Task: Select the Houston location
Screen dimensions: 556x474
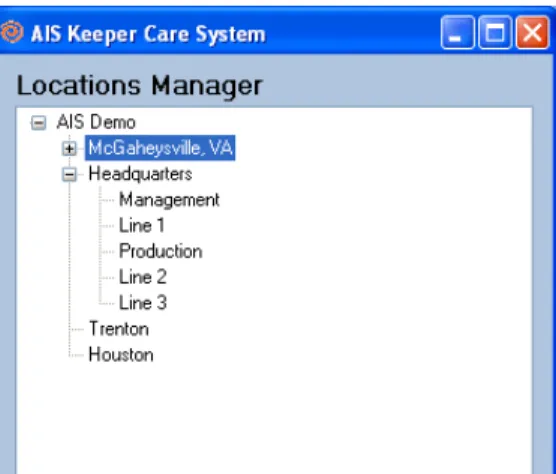Action: point(121,355)
